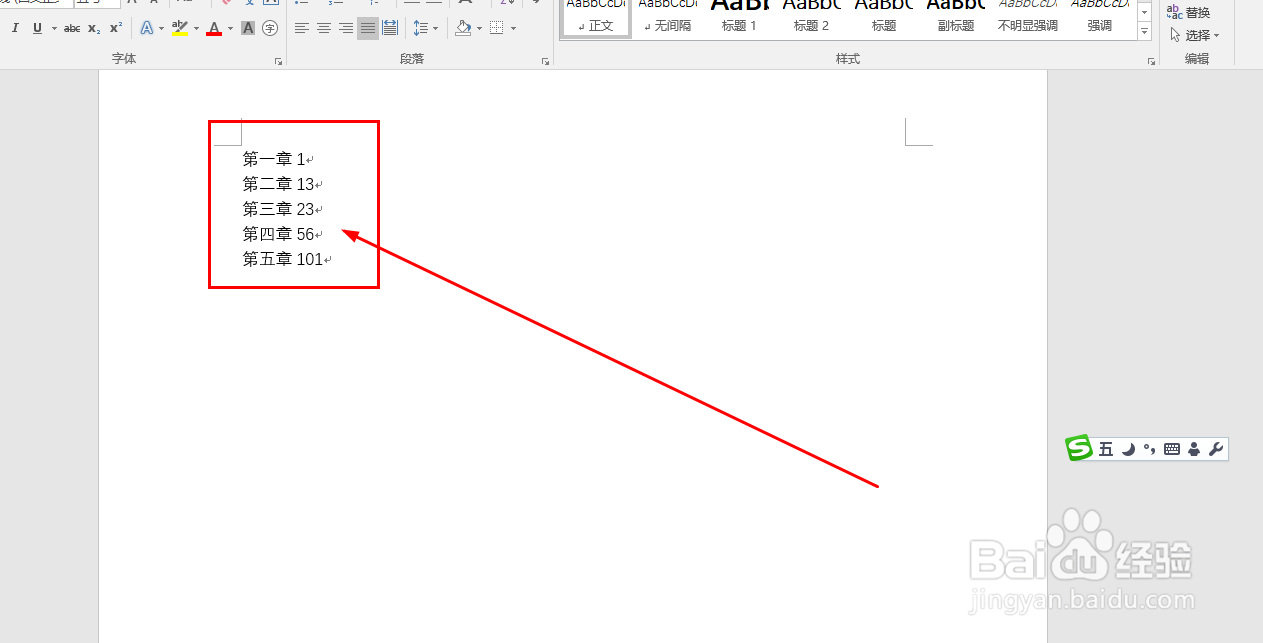The width and height of the screenshot is (1263, 643).
Task: Open text effects (glowing A) tool
Action: click(x=147, y=28)
